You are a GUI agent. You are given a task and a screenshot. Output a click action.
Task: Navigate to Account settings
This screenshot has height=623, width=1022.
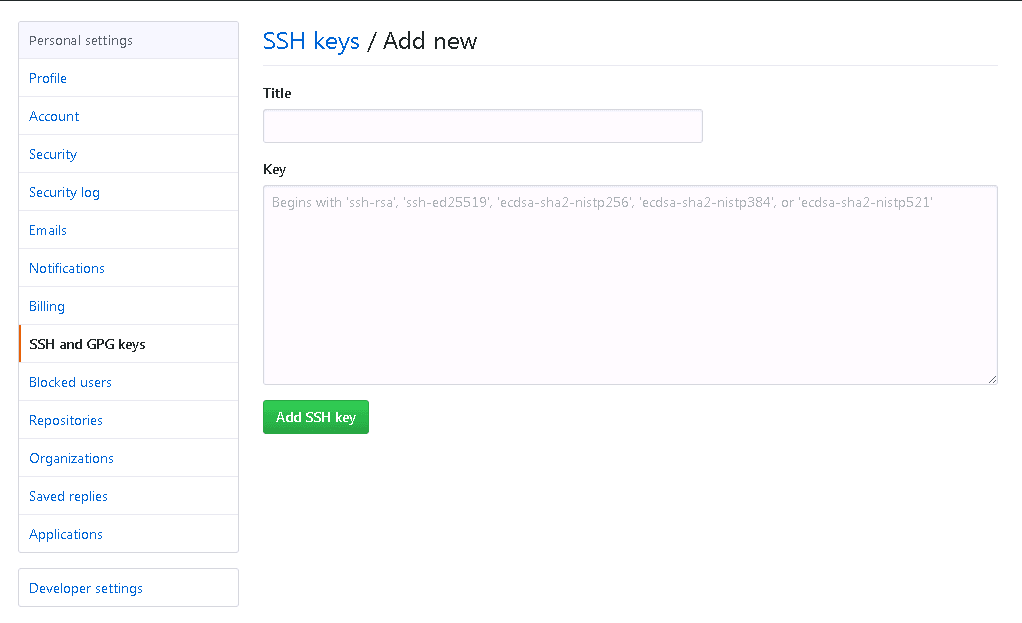tap(54, 116)
